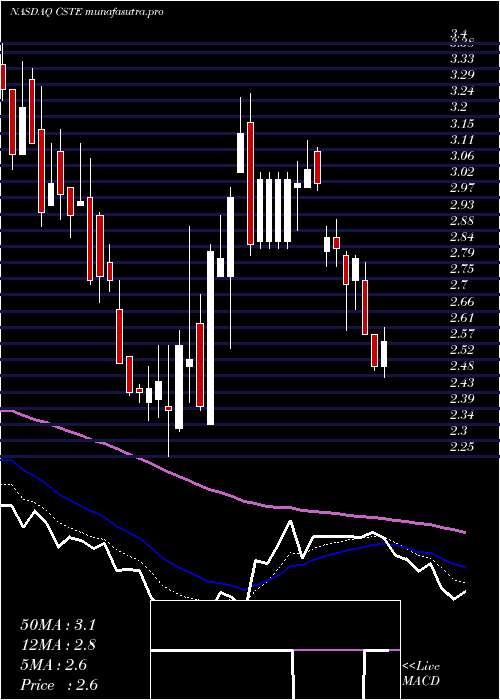This screenshot has width=500, height=700.
Task: Click the 3.02 price axis label
Action: pyautogui.click(x=462, y=172)
